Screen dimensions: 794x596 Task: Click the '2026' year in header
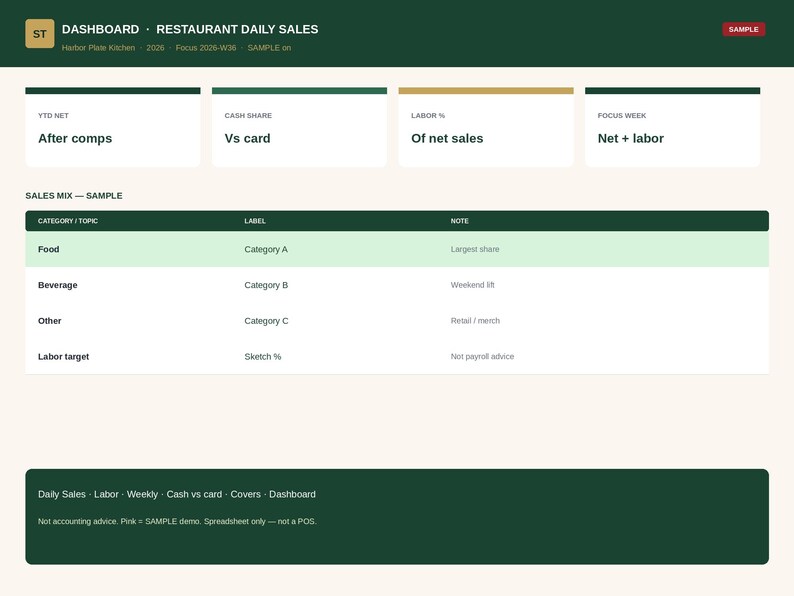pyautogui.click(x=155, y=48)
